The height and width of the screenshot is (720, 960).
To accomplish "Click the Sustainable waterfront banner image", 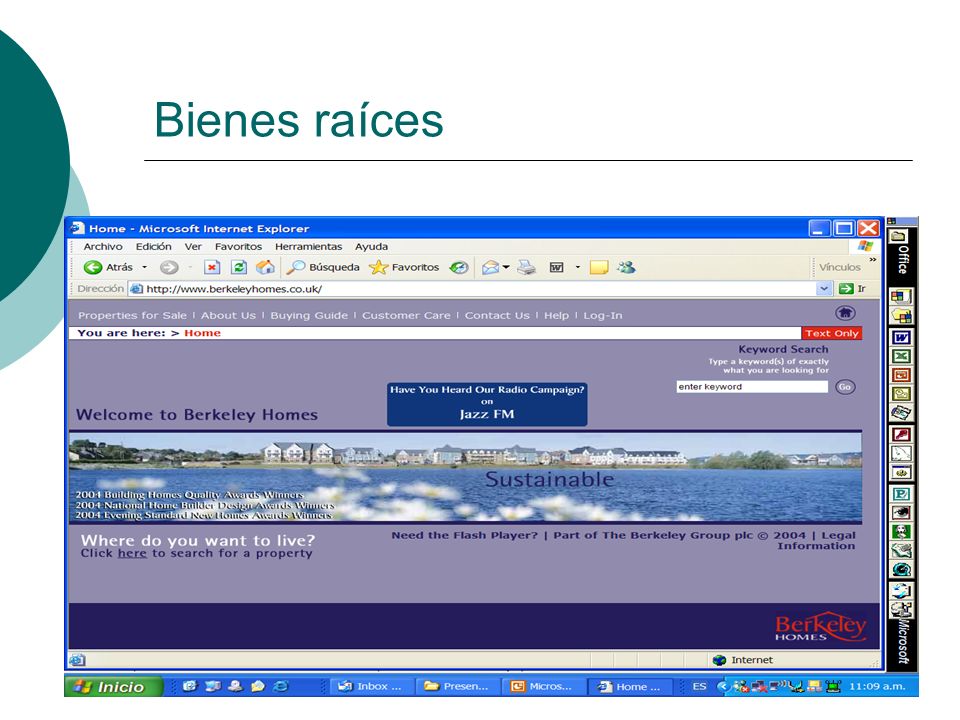I will [465, 478].
